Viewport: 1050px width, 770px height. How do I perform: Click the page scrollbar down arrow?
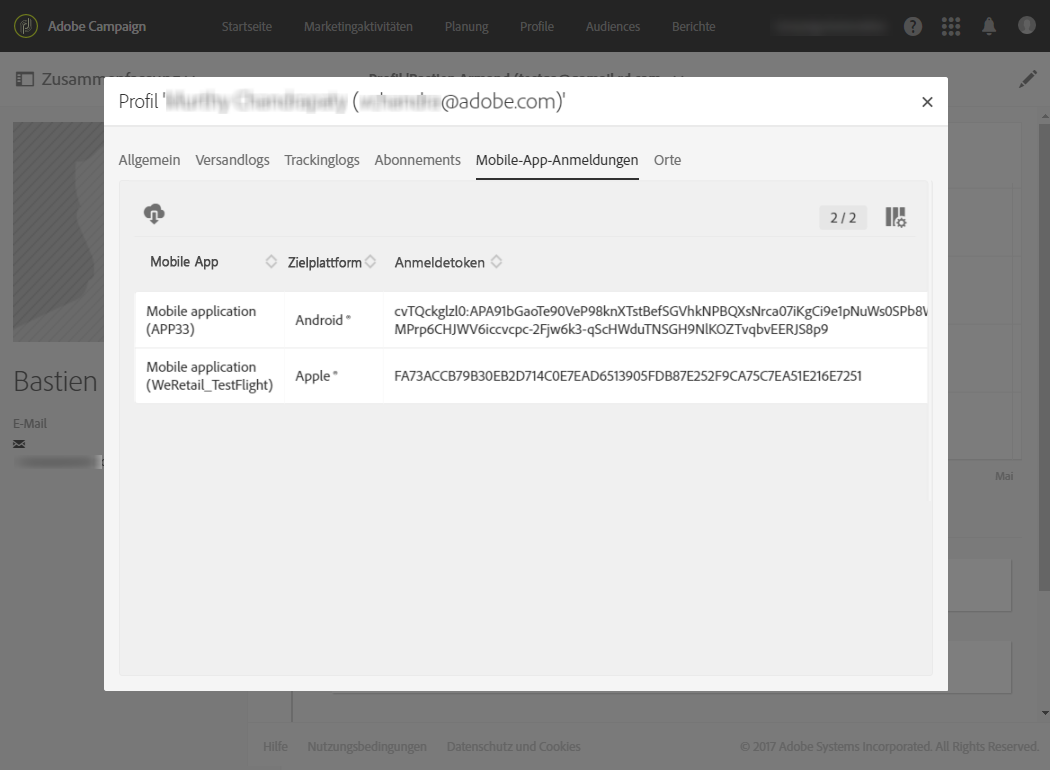[1045, 714]
